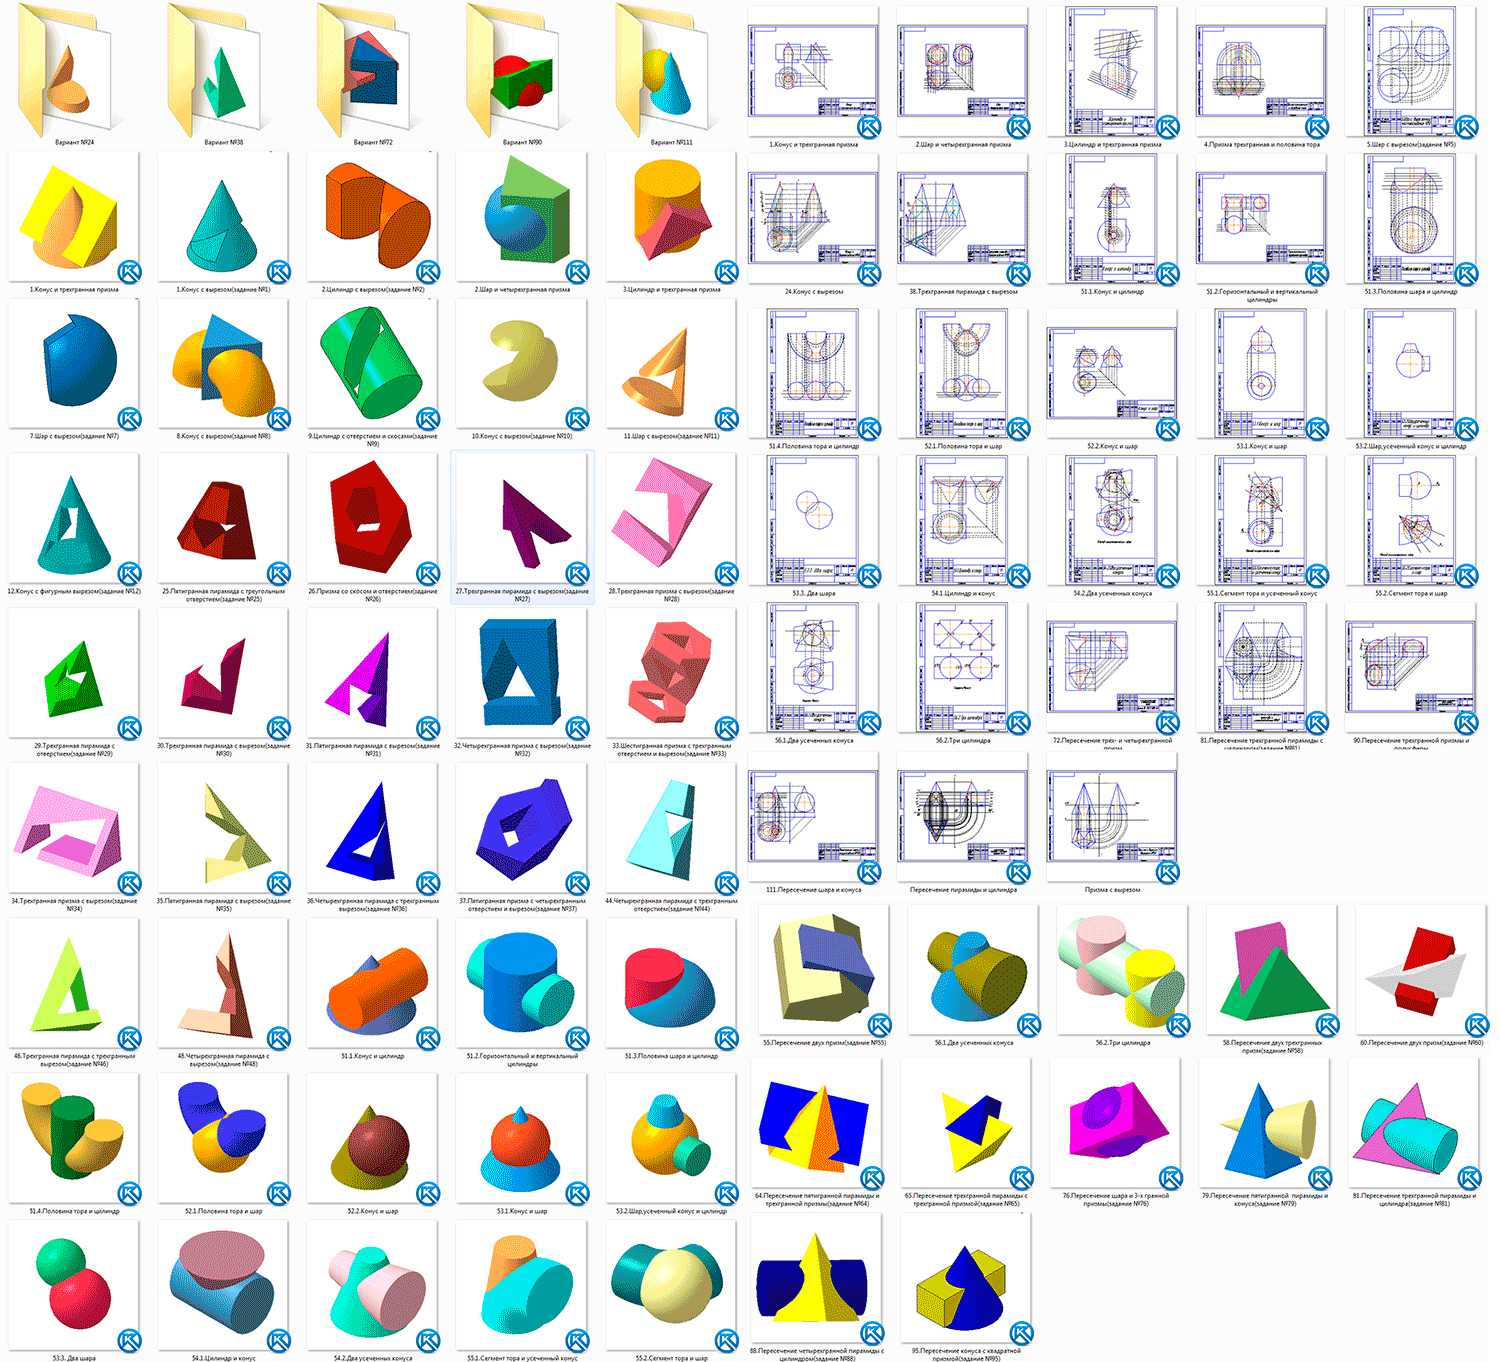
Task: Click label '55.1.Сегмент тора и усеченный конус' under the drawing
Action: click(1261, 593)
